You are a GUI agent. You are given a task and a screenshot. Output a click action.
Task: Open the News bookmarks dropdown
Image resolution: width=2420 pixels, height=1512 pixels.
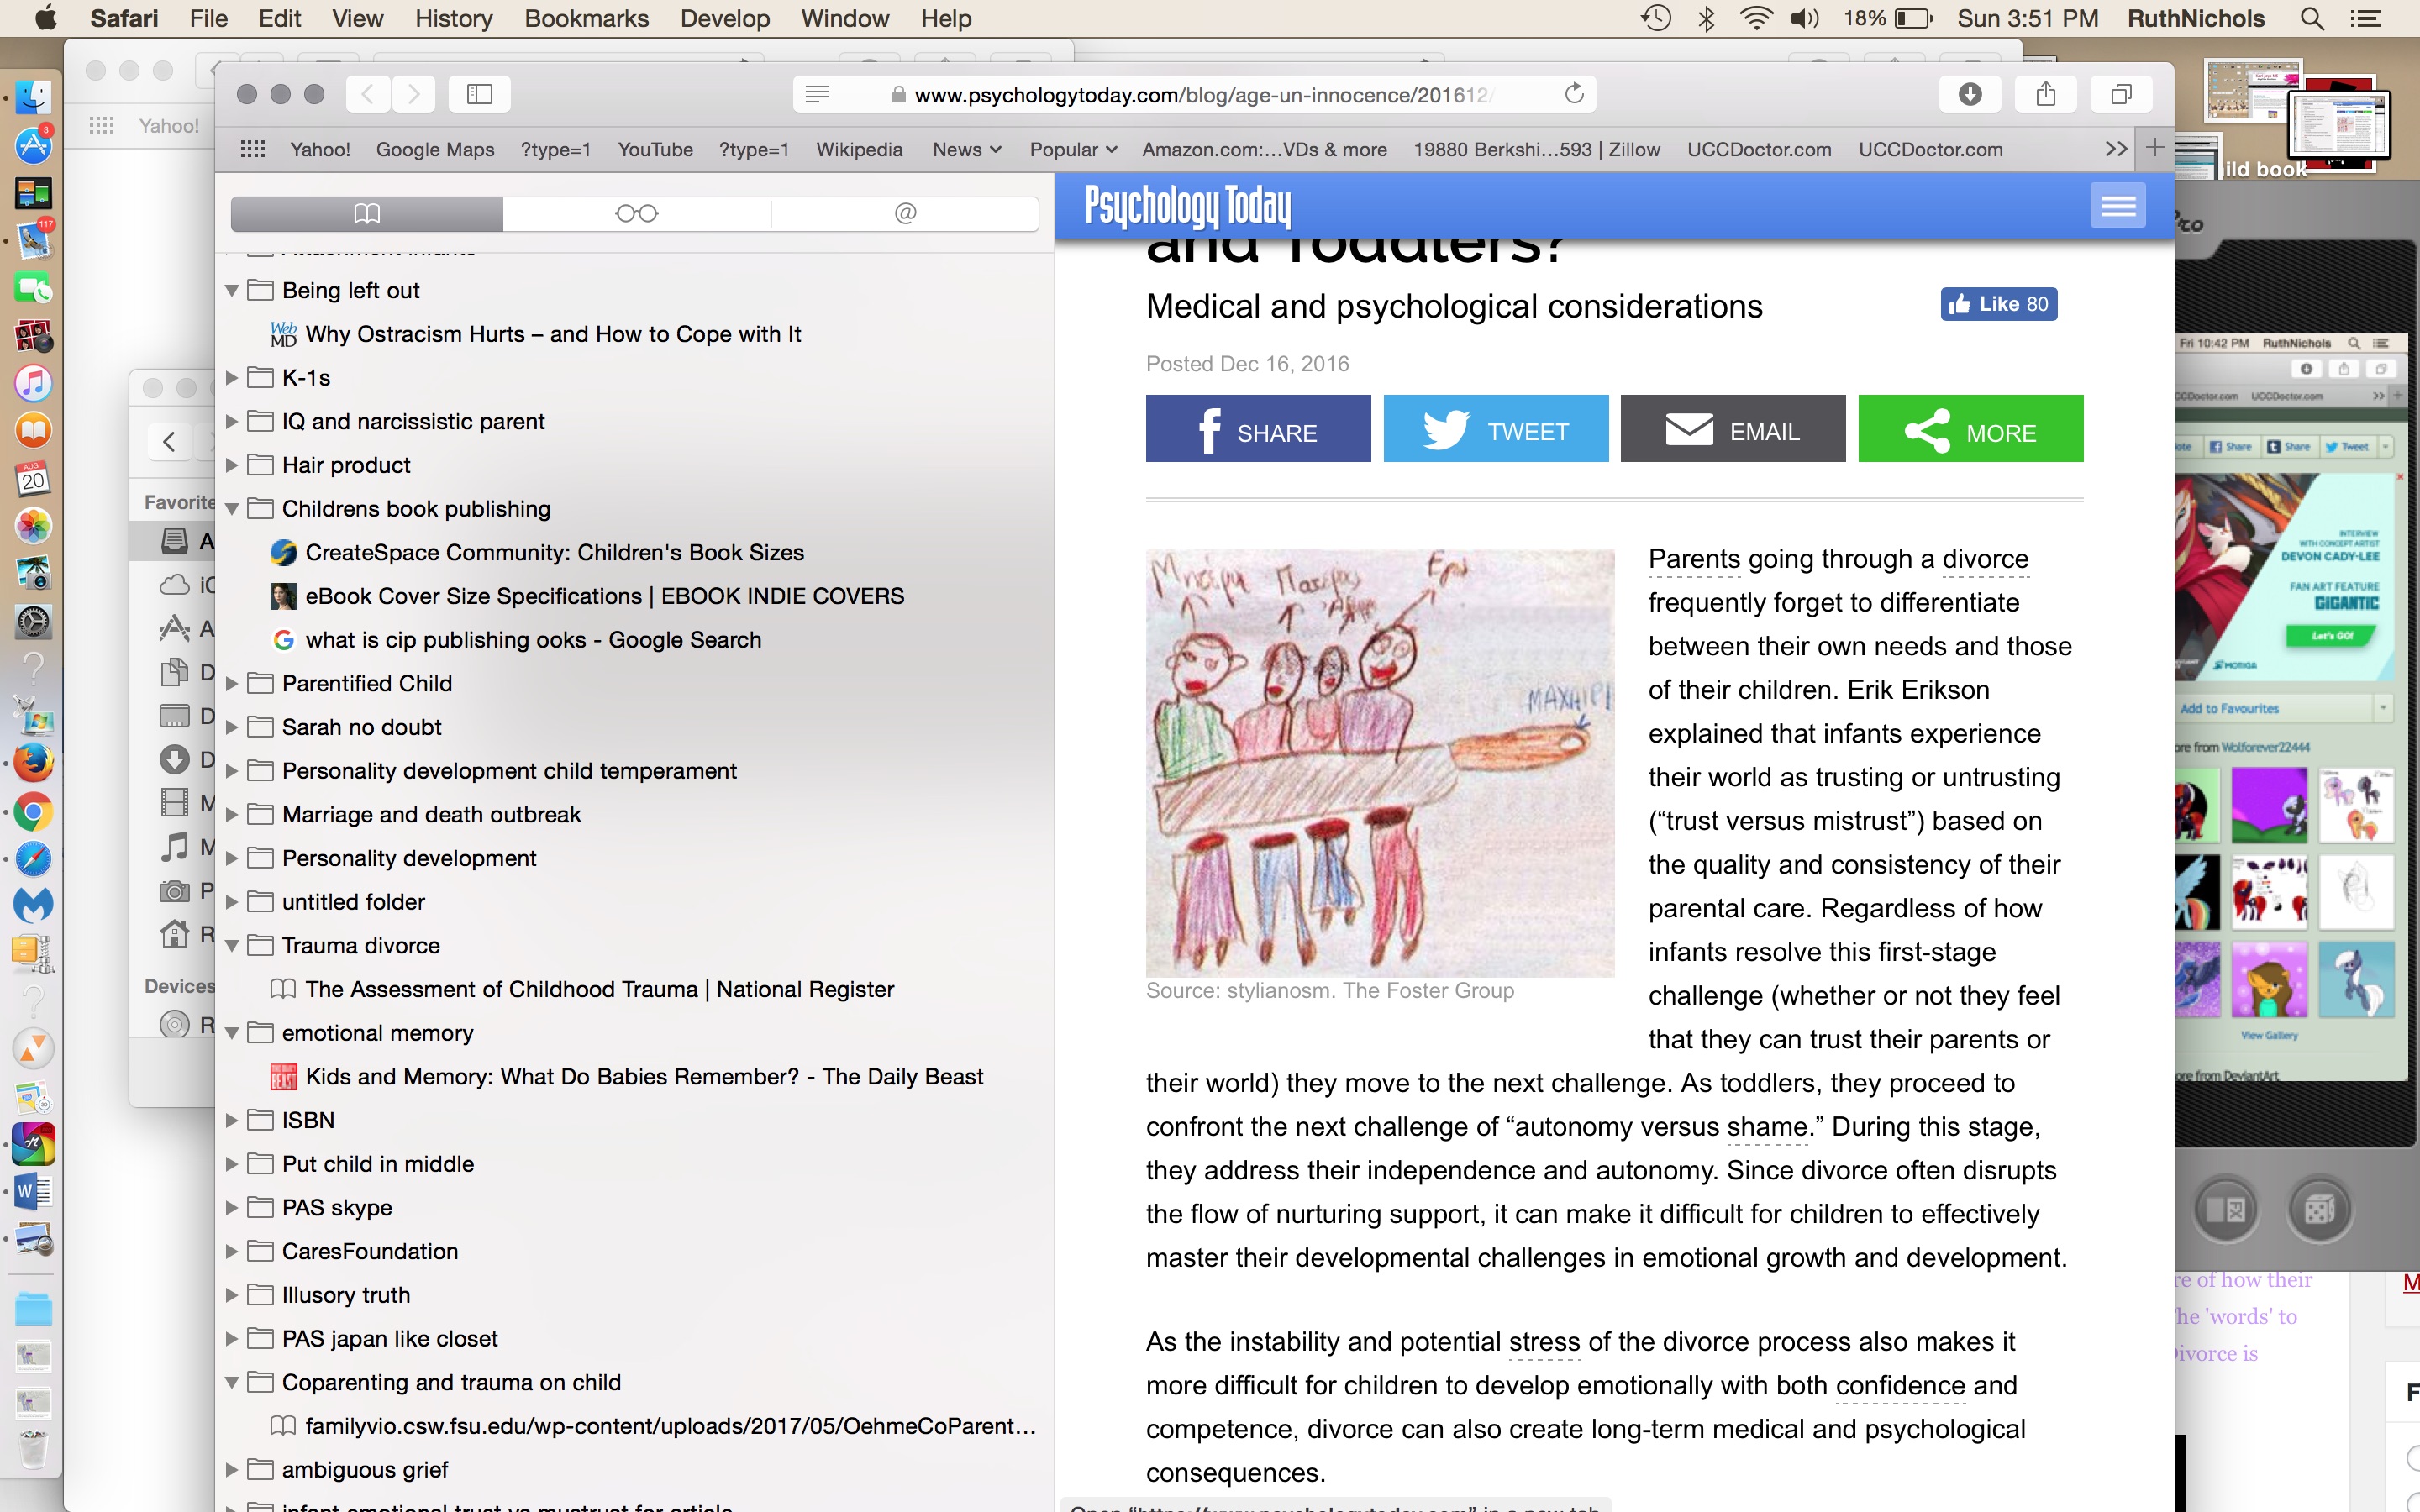pos(966,150)
